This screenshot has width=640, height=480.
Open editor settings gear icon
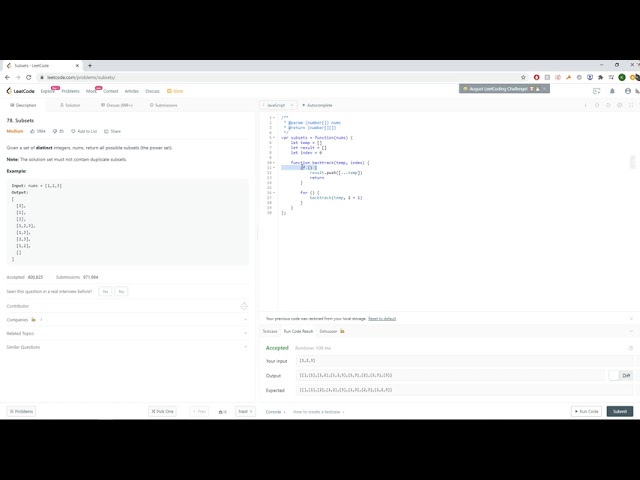620,105
